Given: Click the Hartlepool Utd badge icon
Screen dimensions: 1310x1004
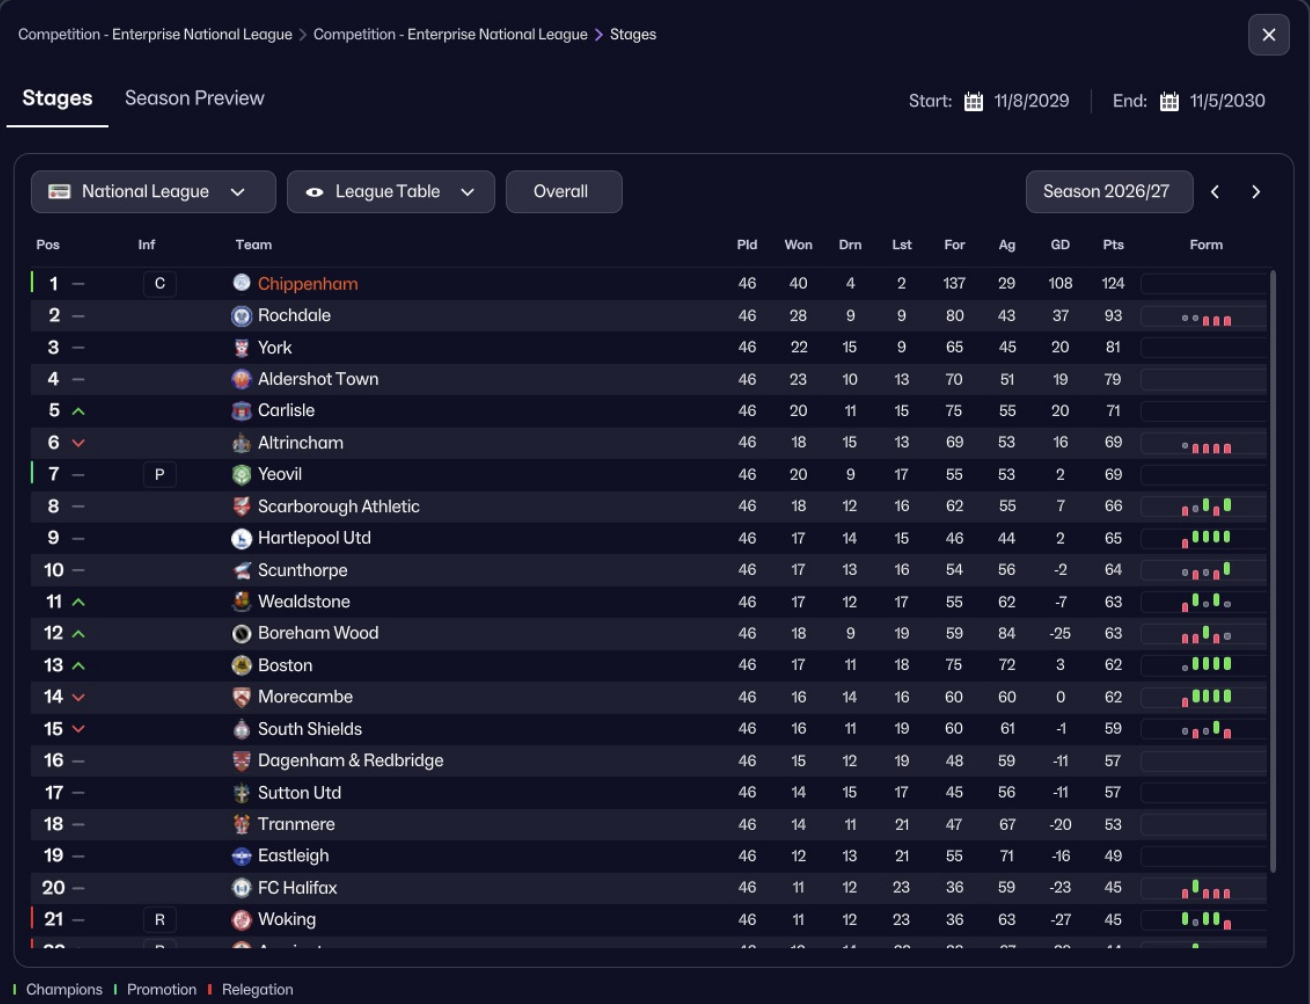Looking at the screenshot, I should (241, 539).
